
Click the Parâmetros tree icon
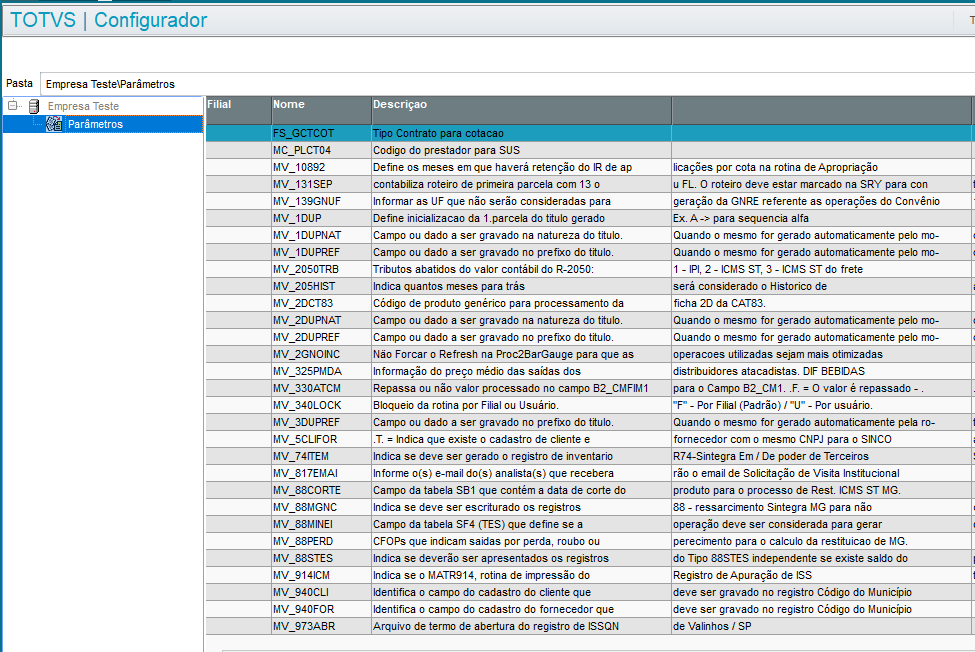tap(54, 124)
